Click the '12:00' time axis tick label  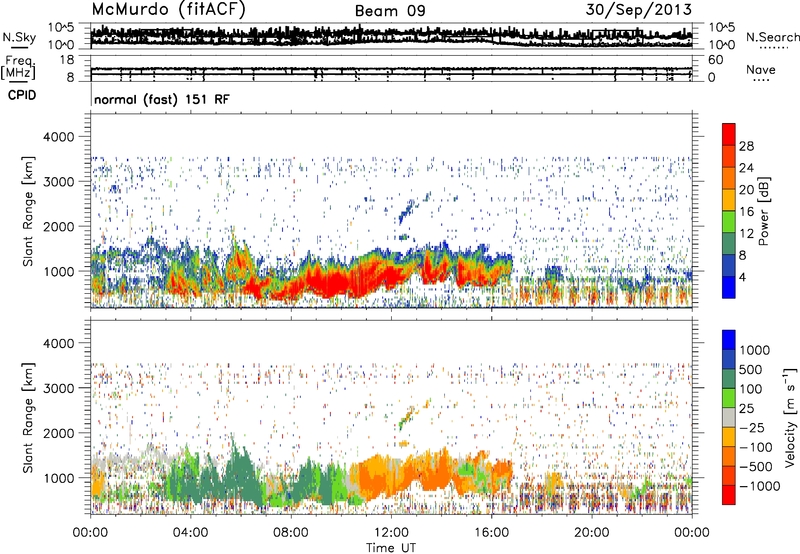pyautogui.click(x=391, y=533)
